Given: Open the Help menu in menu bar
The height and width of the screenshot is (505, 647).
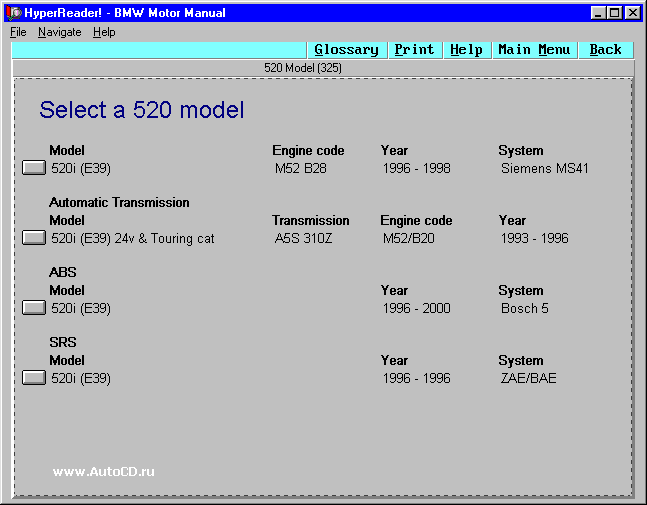Looking at the screenshot, I should coord(104,32).
